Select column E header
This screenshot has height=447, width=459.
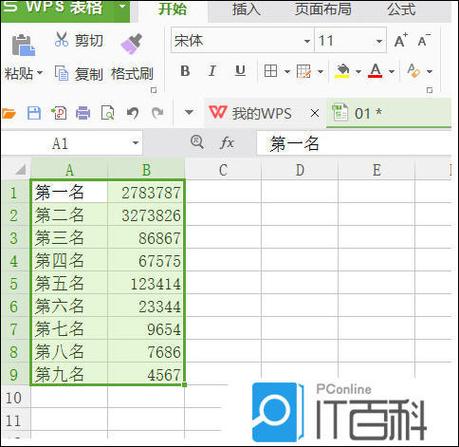[376, 170]
